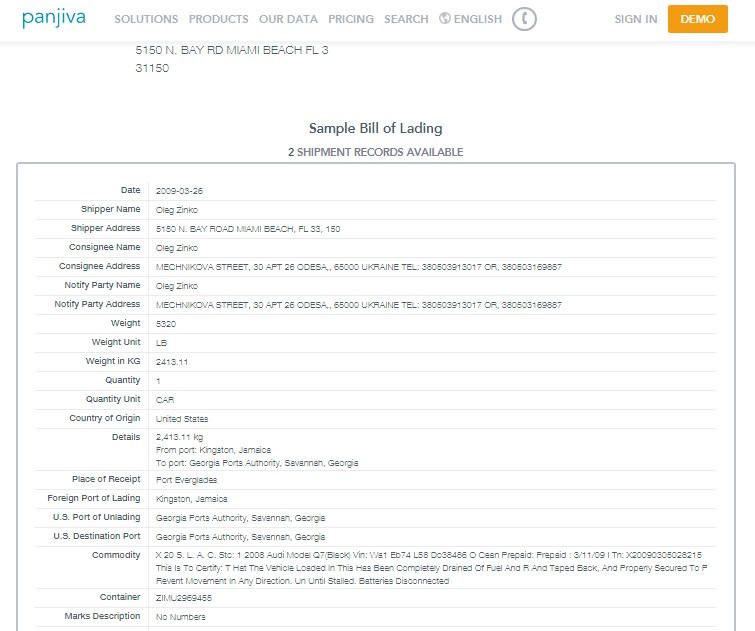Viewport: 755px width, 631px height.
Task: Click the globe language icon
Action: (445, 19)
